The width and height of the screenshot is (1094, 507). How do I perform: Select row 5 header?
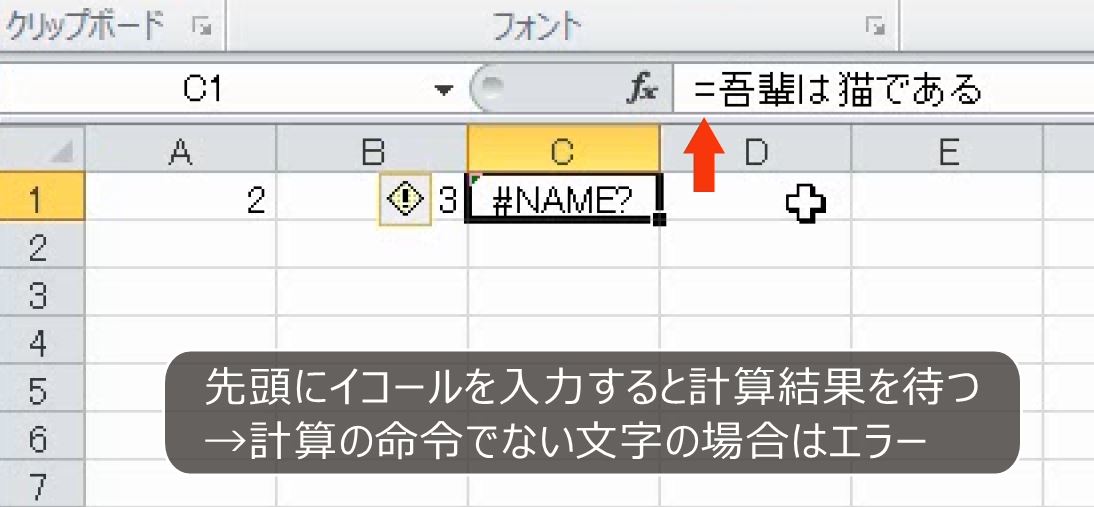point(42,389)
